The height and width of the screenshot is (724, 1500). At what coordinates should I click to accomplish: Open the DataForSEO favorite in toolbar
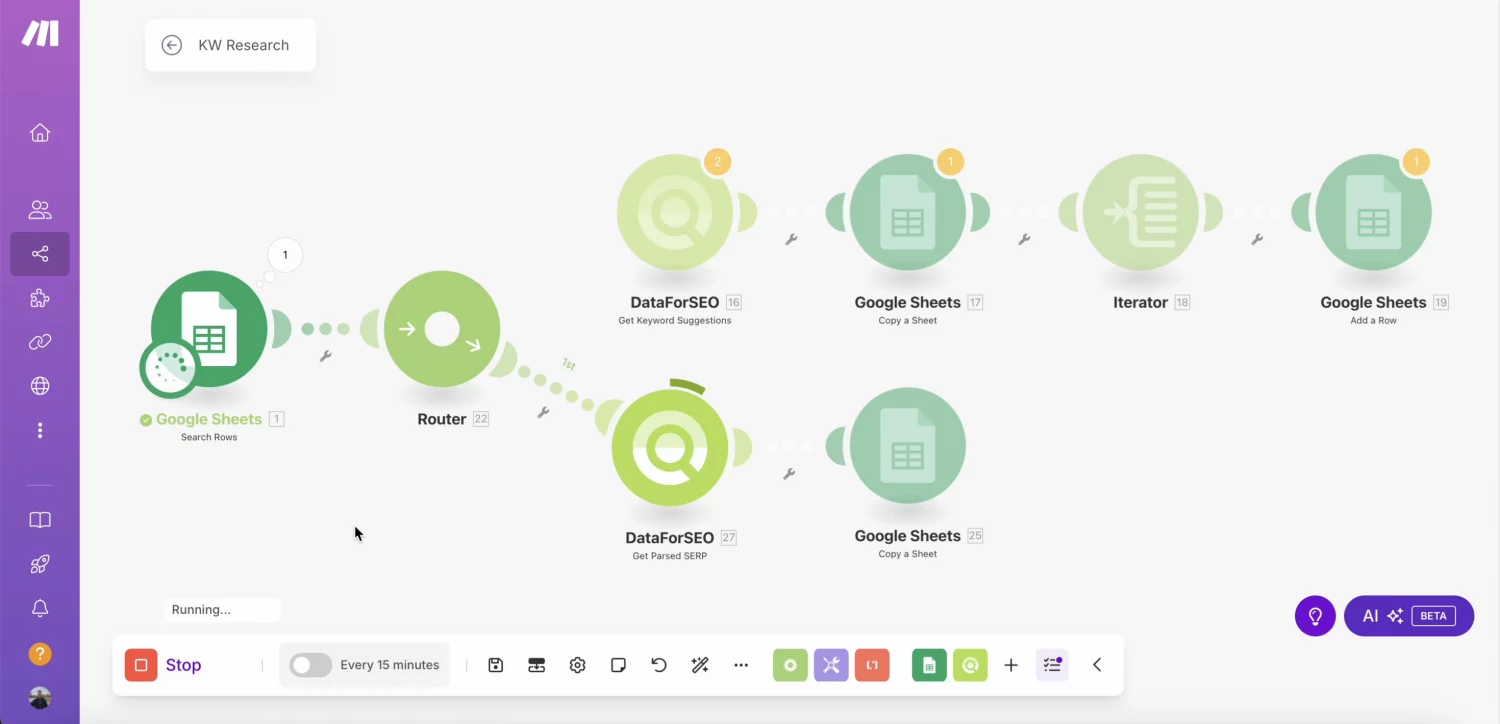pos(970,665)
